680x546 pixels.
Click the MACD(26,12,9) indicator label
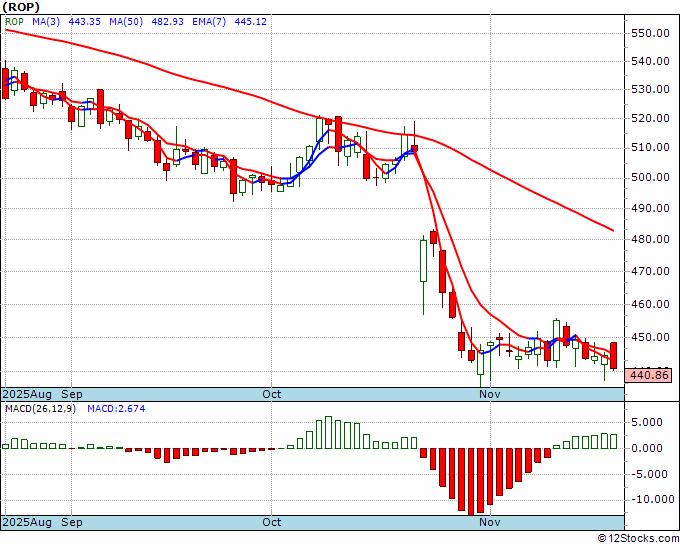click(x=40, y=409)
